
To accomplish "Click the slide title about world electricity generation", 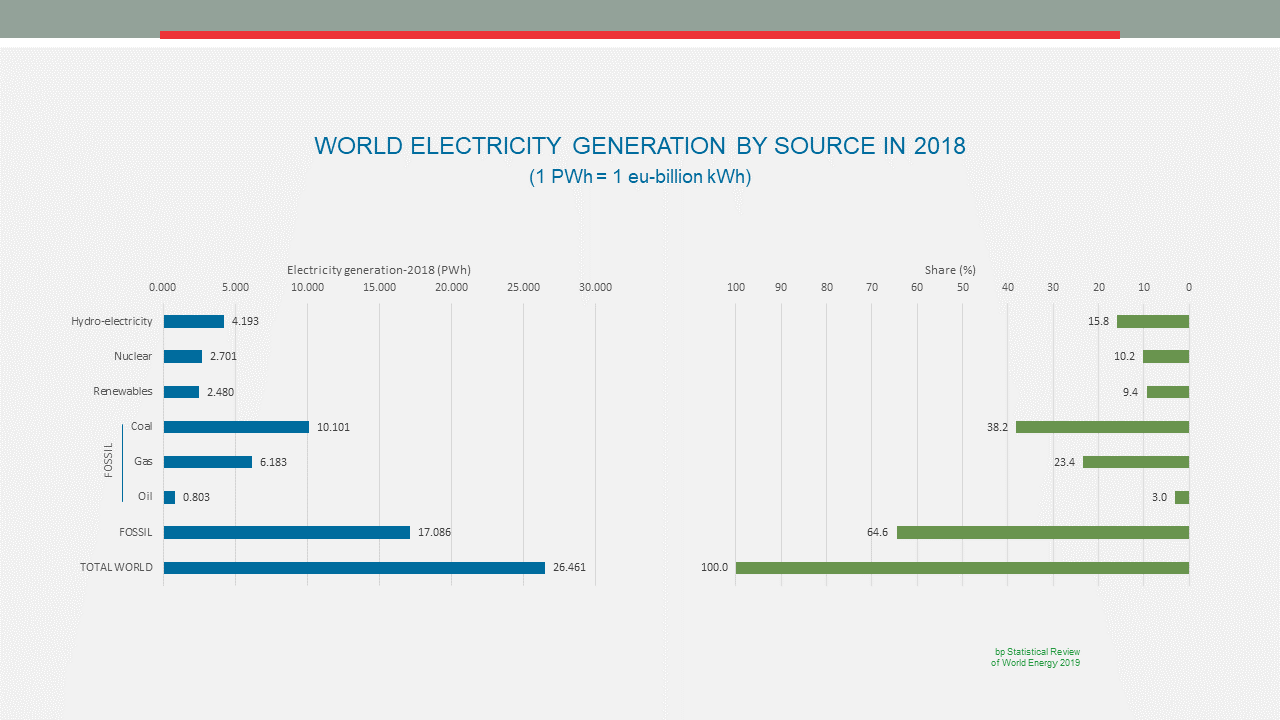I will 640,146.
